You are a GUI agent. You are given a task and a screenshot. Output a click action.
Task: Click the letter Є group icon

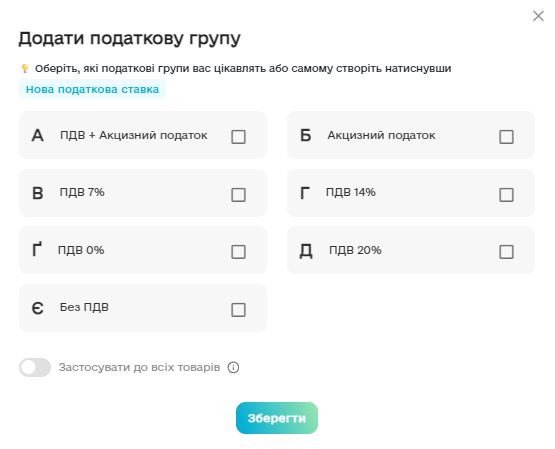(38, 309)
